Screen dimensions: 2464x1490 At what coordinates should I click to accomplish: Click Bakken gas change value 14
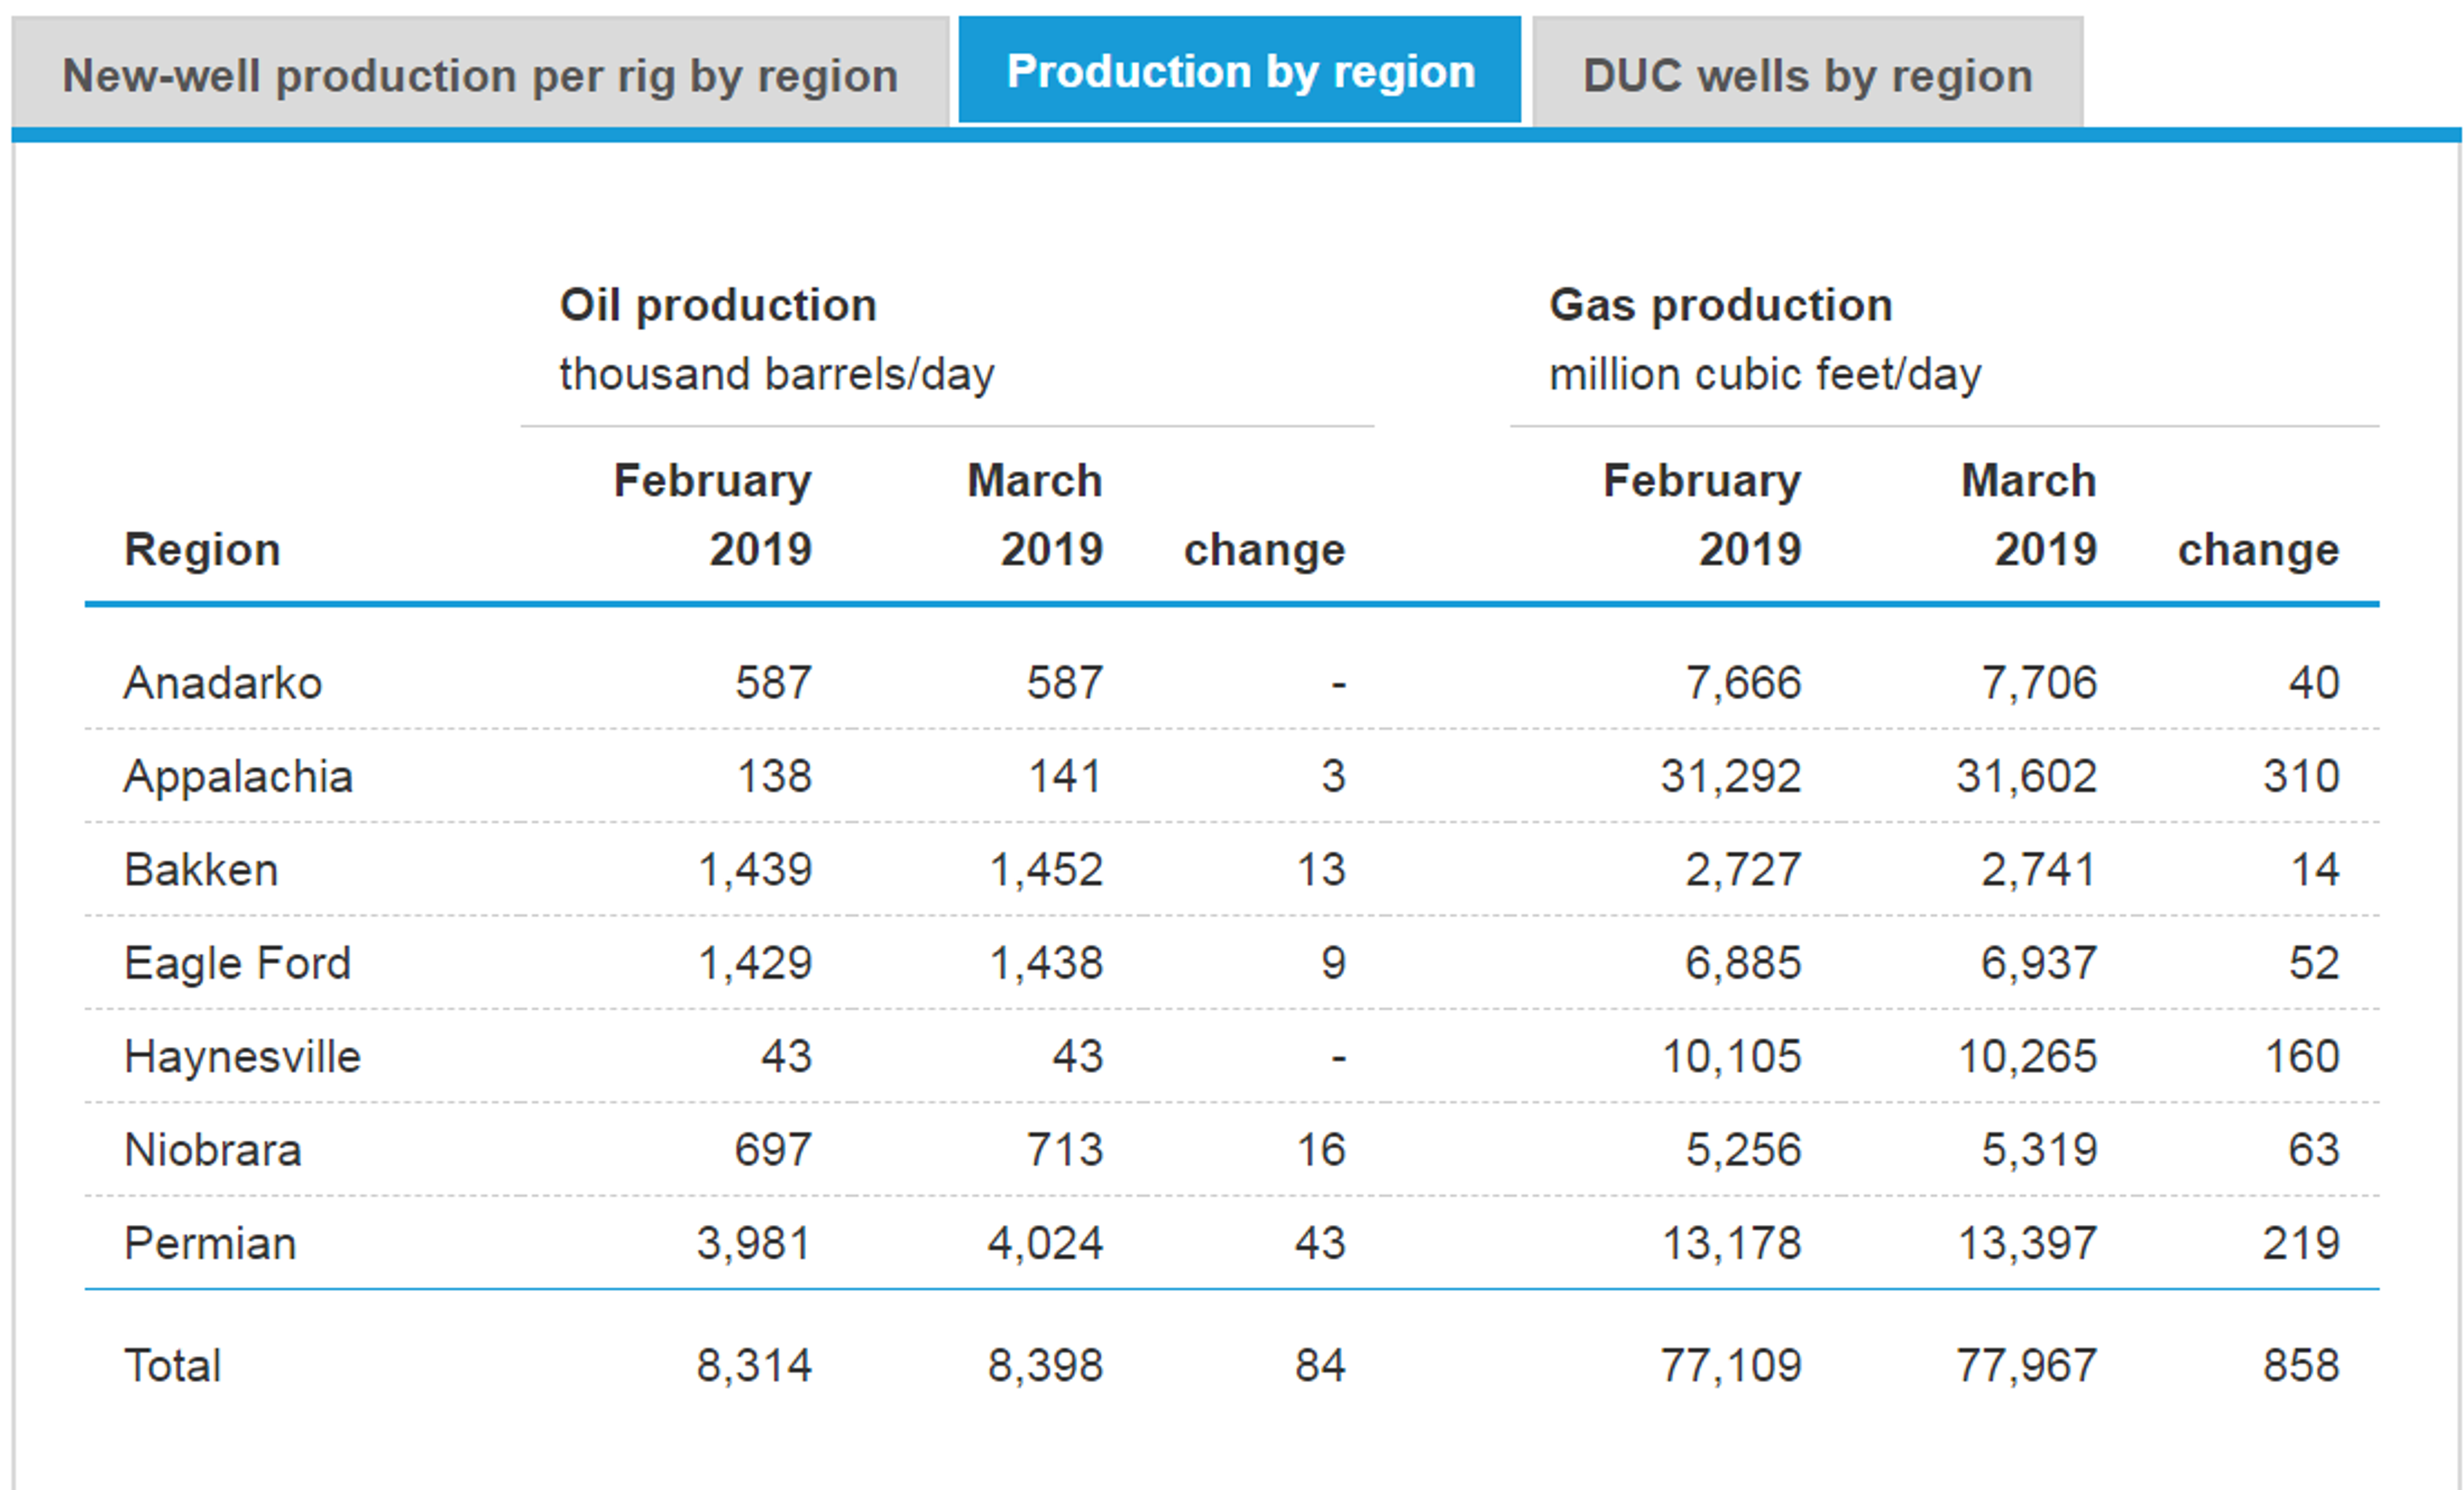2315,870
